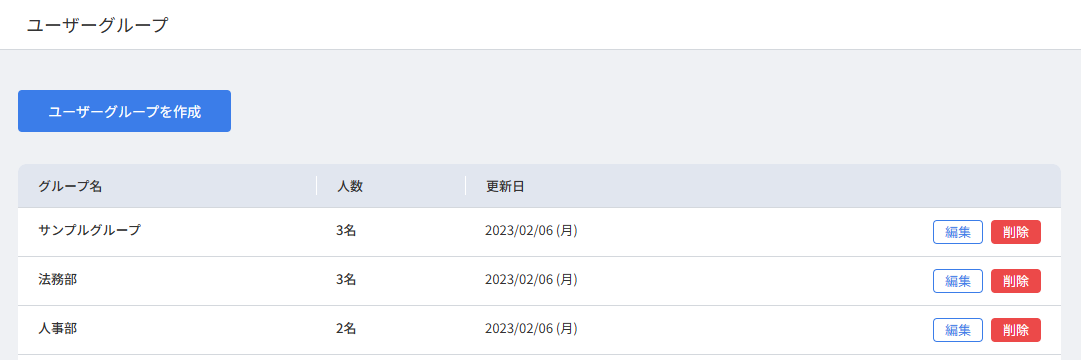Edit the 人事部 group

coord(958,330)
